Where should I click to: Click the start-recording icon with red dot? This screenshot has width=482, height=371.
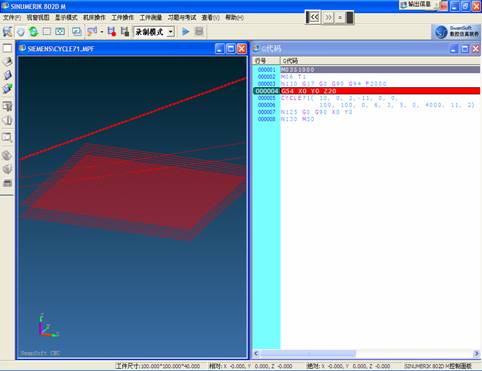click(112, 32)
